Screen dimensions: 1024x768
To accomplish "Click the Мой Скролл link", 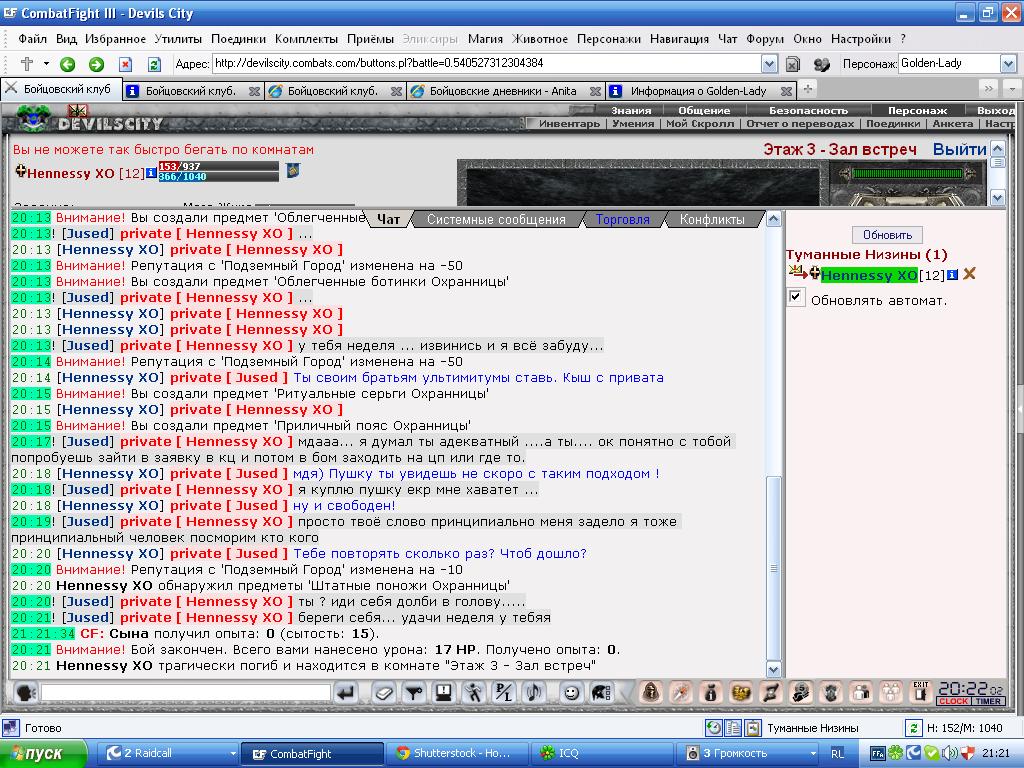I will (700, 123).
